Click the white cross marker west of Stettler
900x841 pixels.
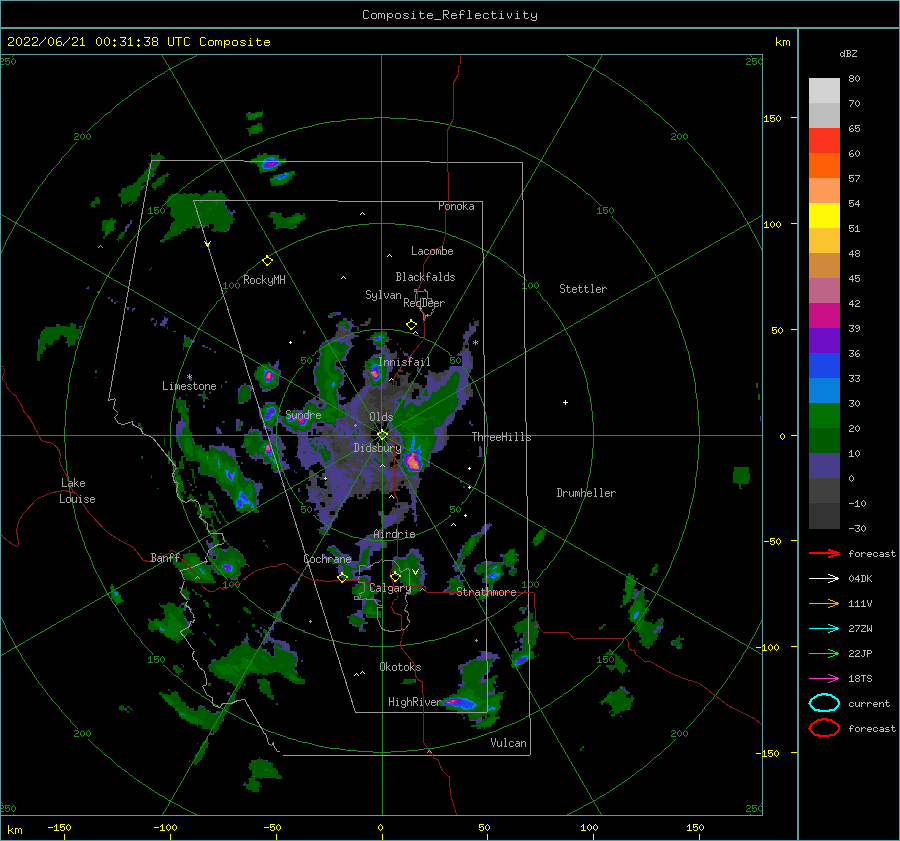pyautogui.click(x=565, y=402)
